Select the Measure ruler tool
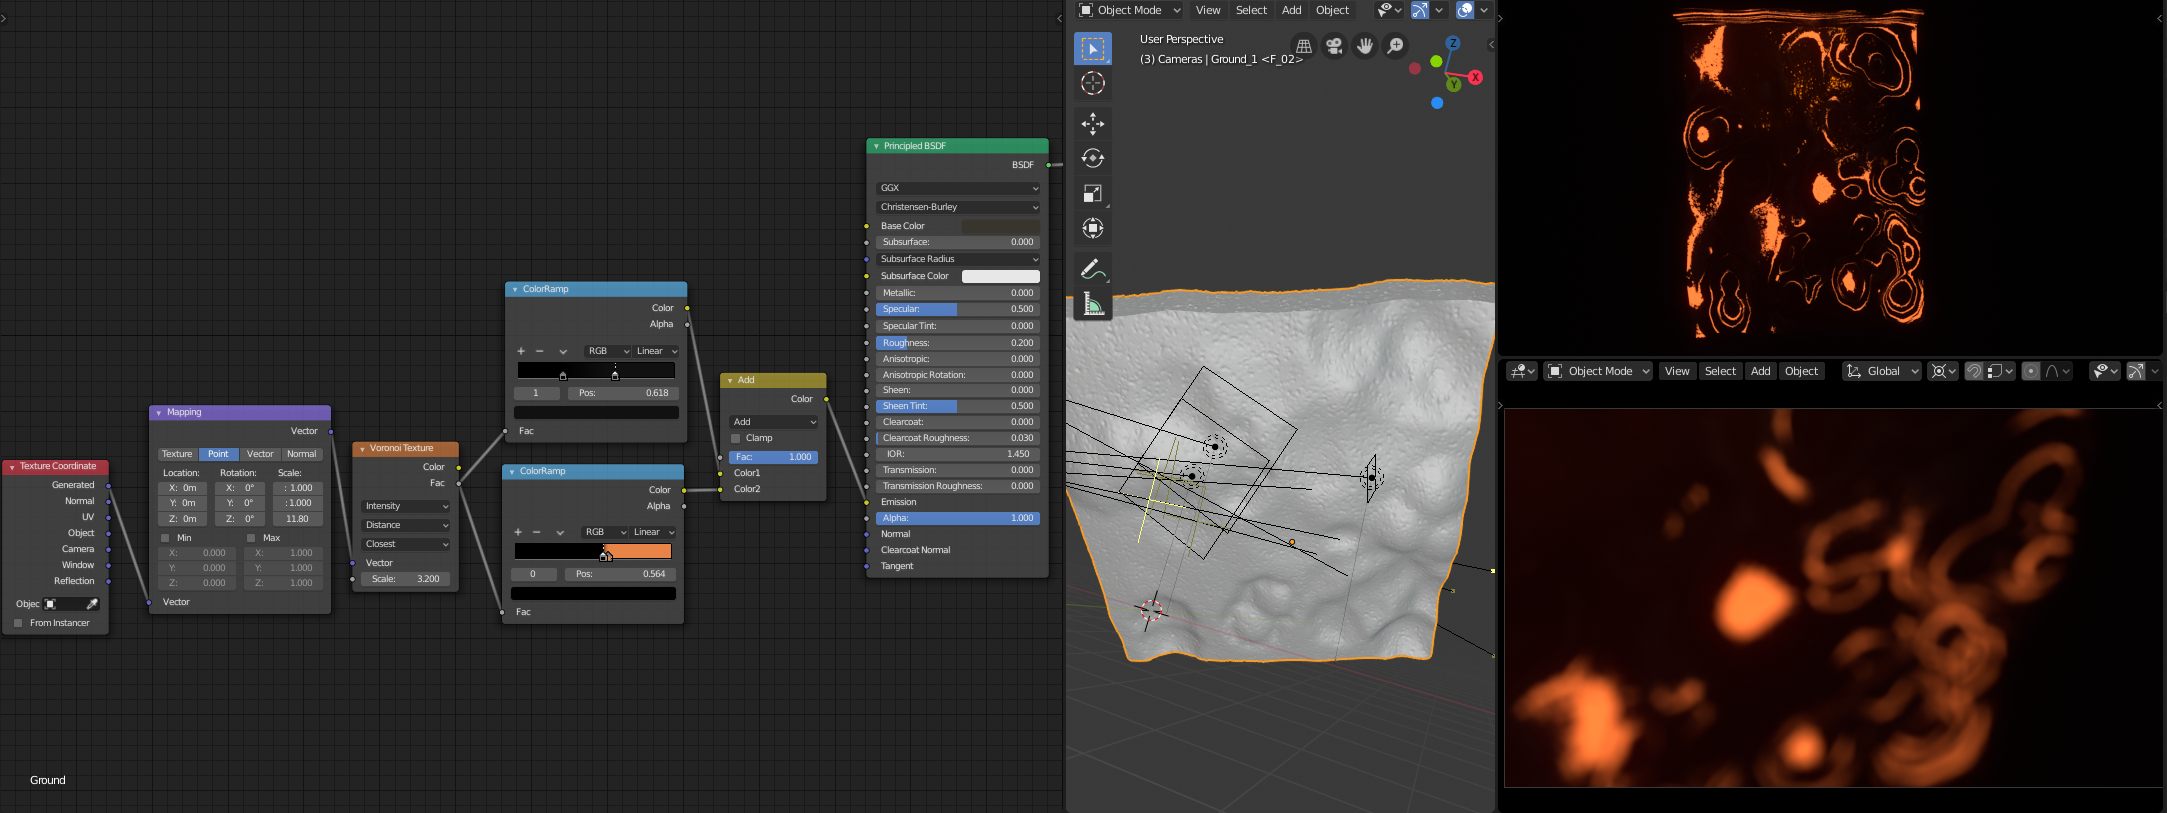 point(1092,305)
